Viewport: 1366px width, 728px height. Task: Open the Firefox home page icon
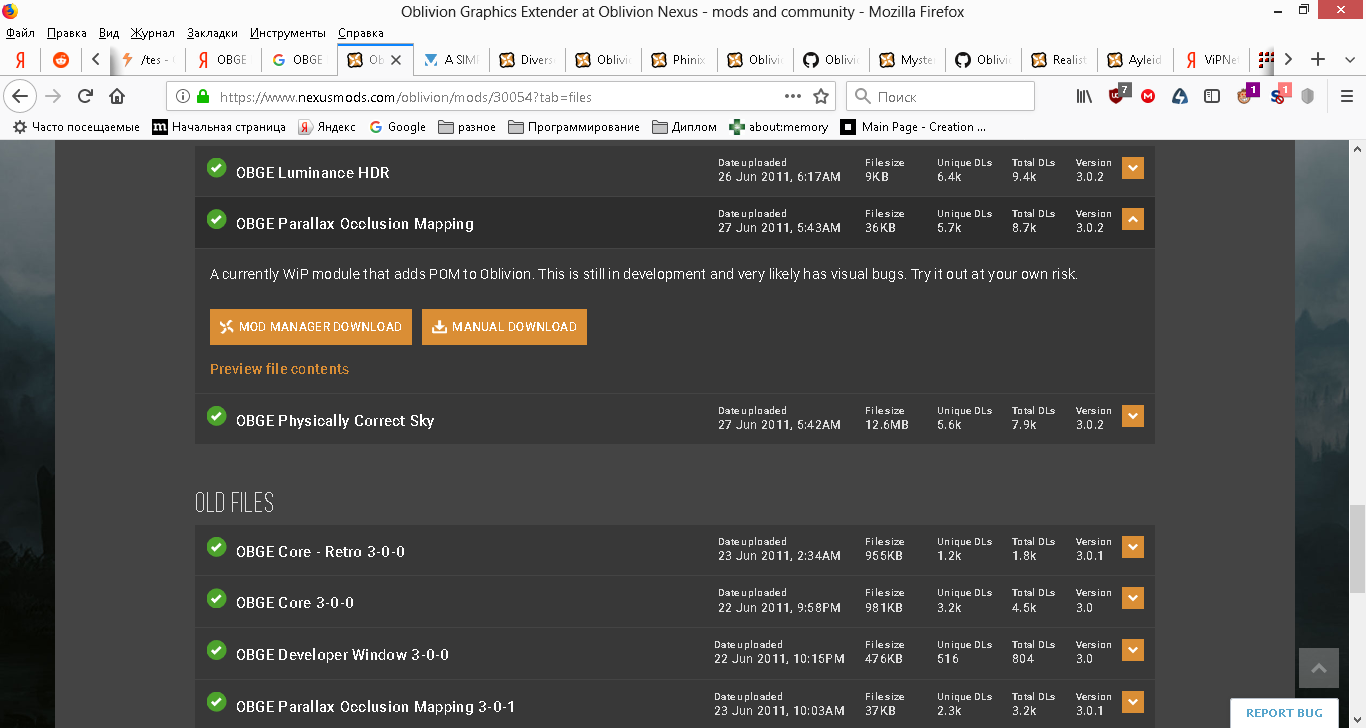(117, 96)
